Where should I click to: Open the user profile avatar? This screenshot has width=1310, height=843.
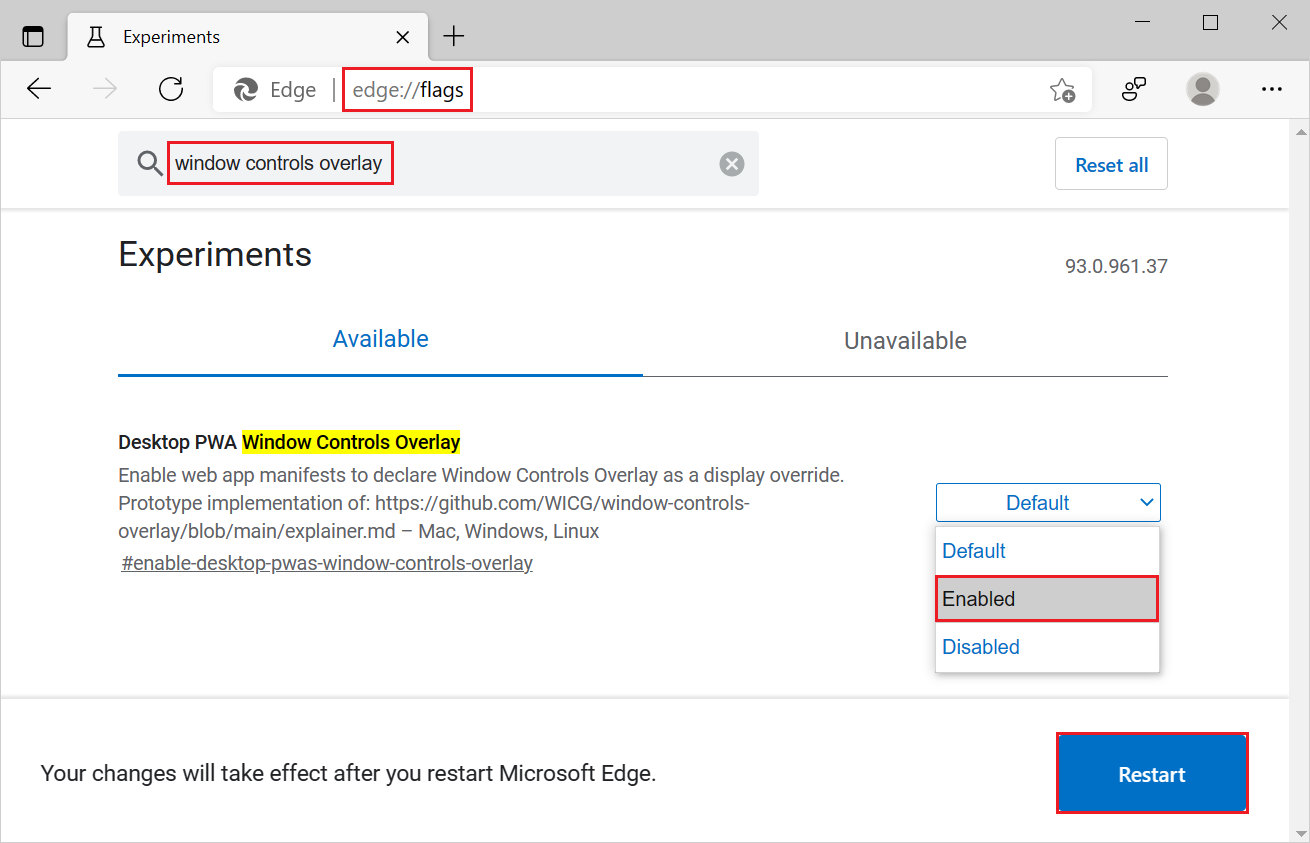point(1202,89)
